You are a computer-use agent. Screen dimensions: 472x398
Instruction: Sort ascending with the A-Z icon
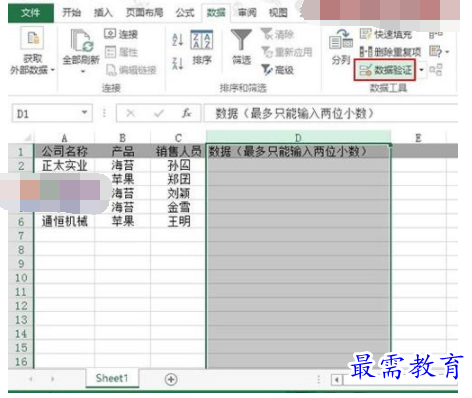tap(178, 40)
